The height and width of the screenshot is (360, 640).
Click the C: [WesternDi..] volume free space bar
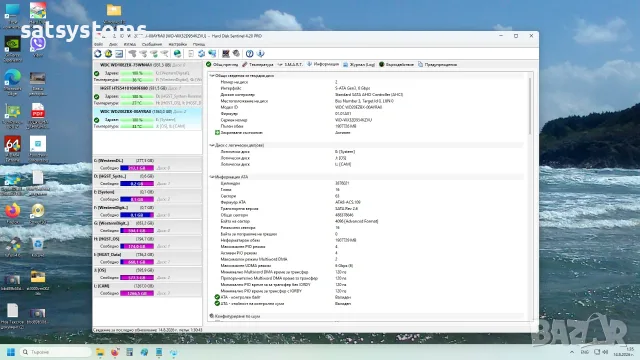point(137,168)
